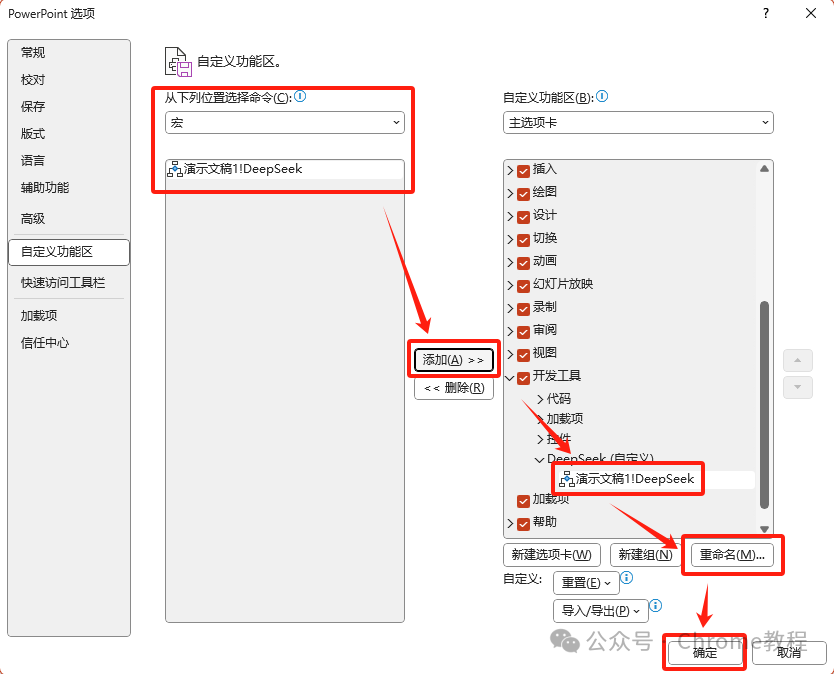
Task: Click the tab list scroll down arrow
Action: tap(764, 529)
